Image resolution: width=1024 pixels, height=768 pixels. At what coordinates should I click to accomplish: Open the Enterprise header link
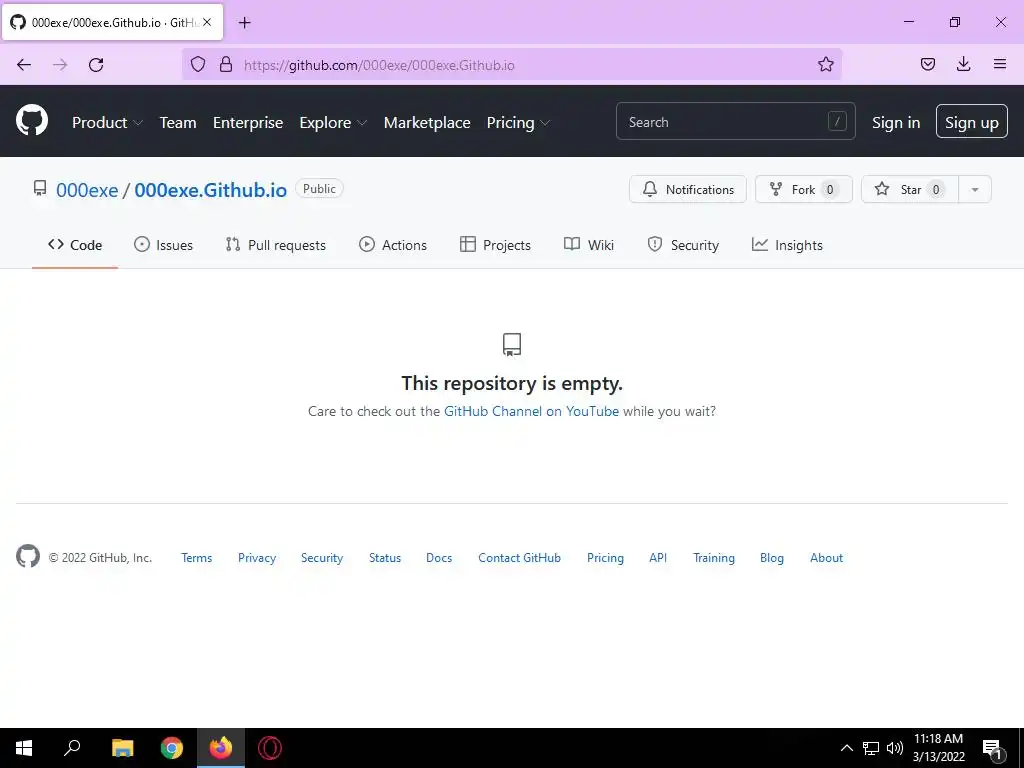pyautogui.click(x=248, y=123)
